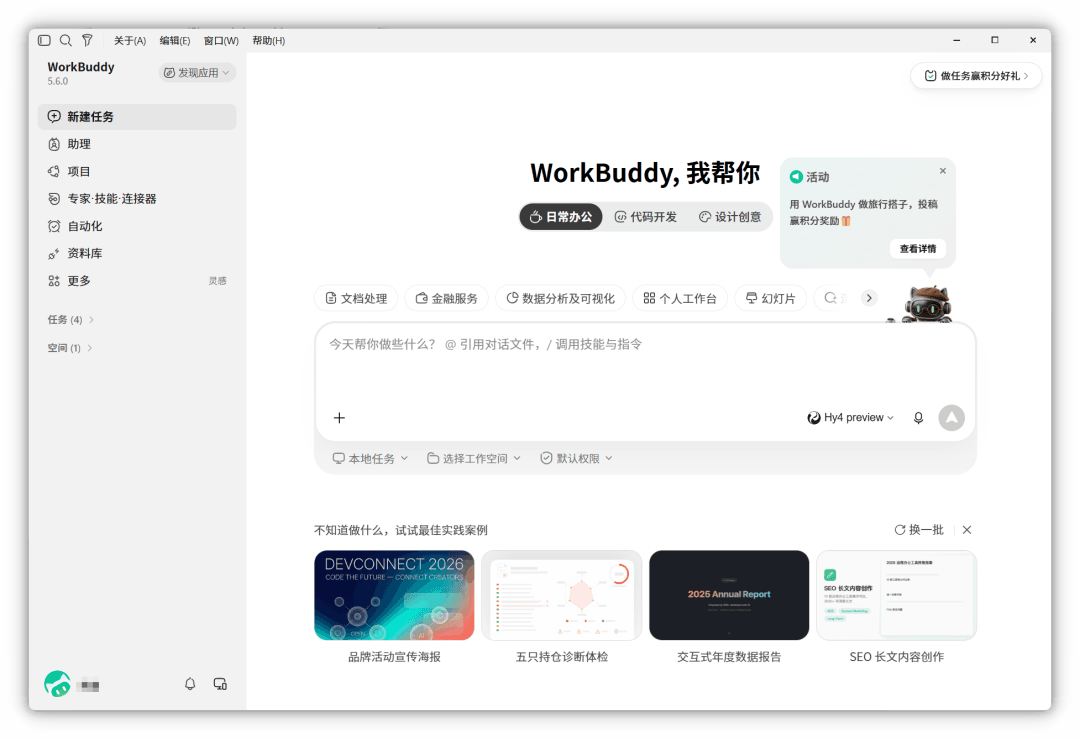Open 专家·技能·连接器 page

tap(137, 198)
